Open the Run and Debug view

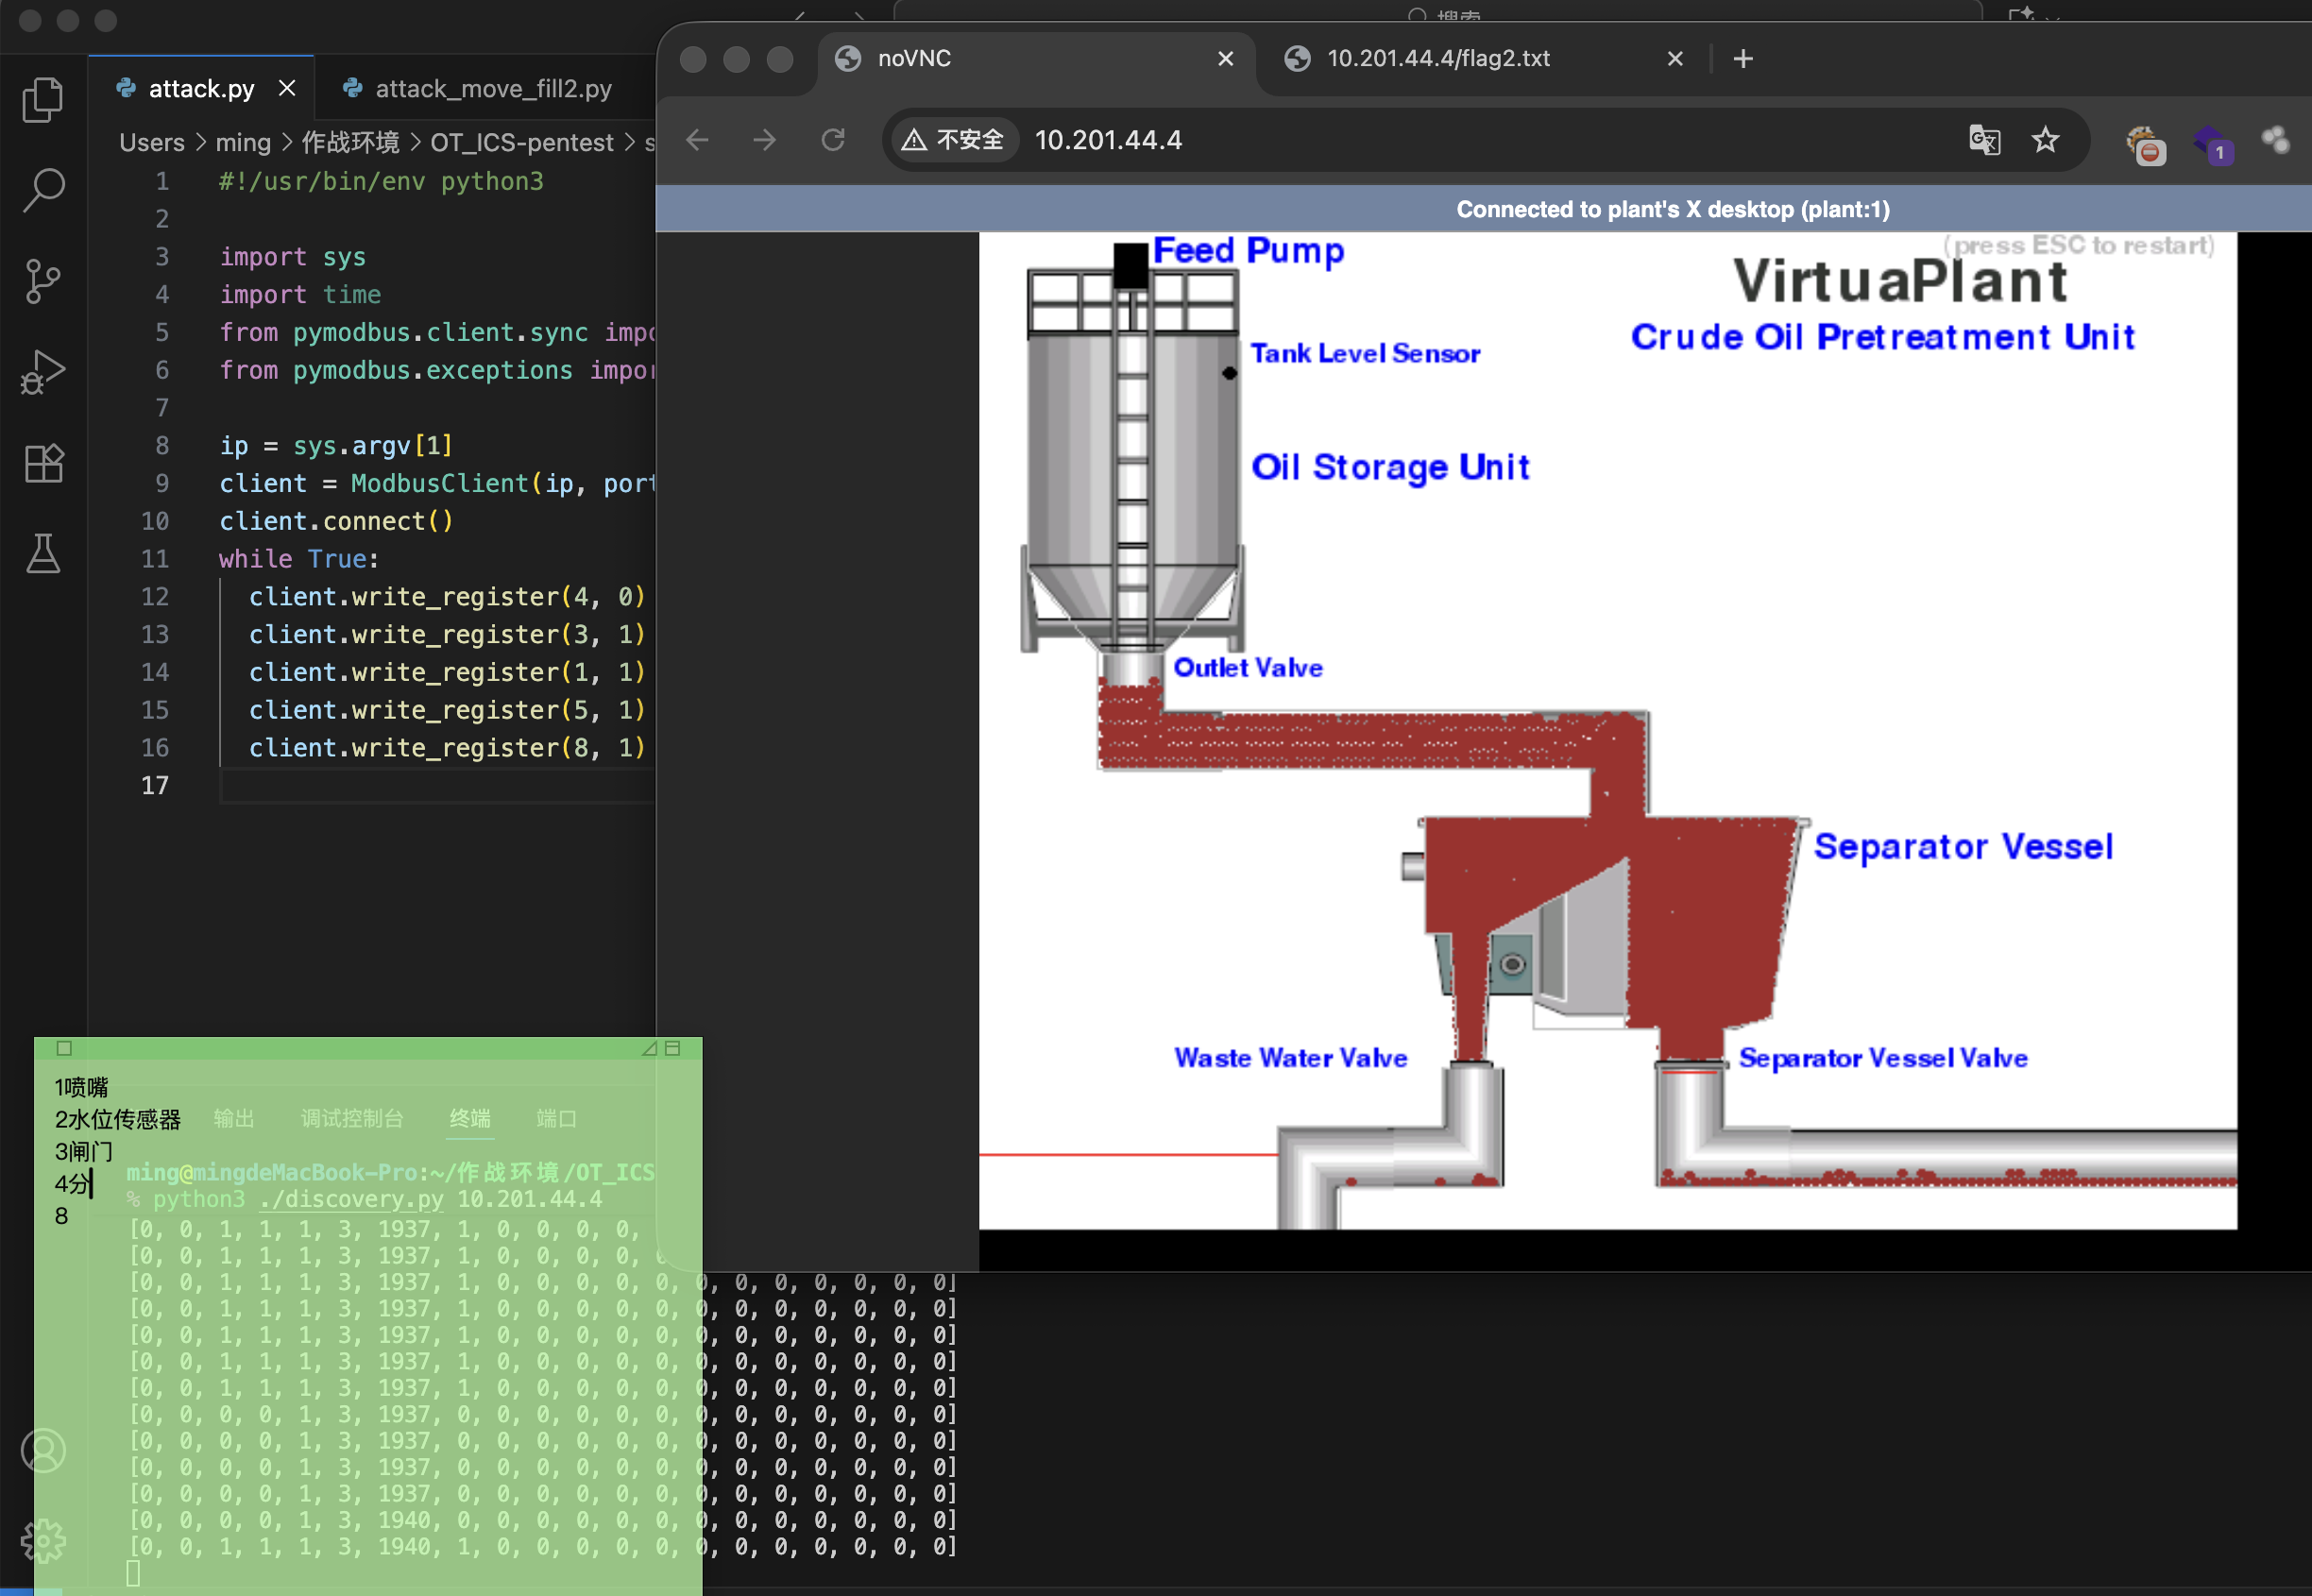coord(43,372)
